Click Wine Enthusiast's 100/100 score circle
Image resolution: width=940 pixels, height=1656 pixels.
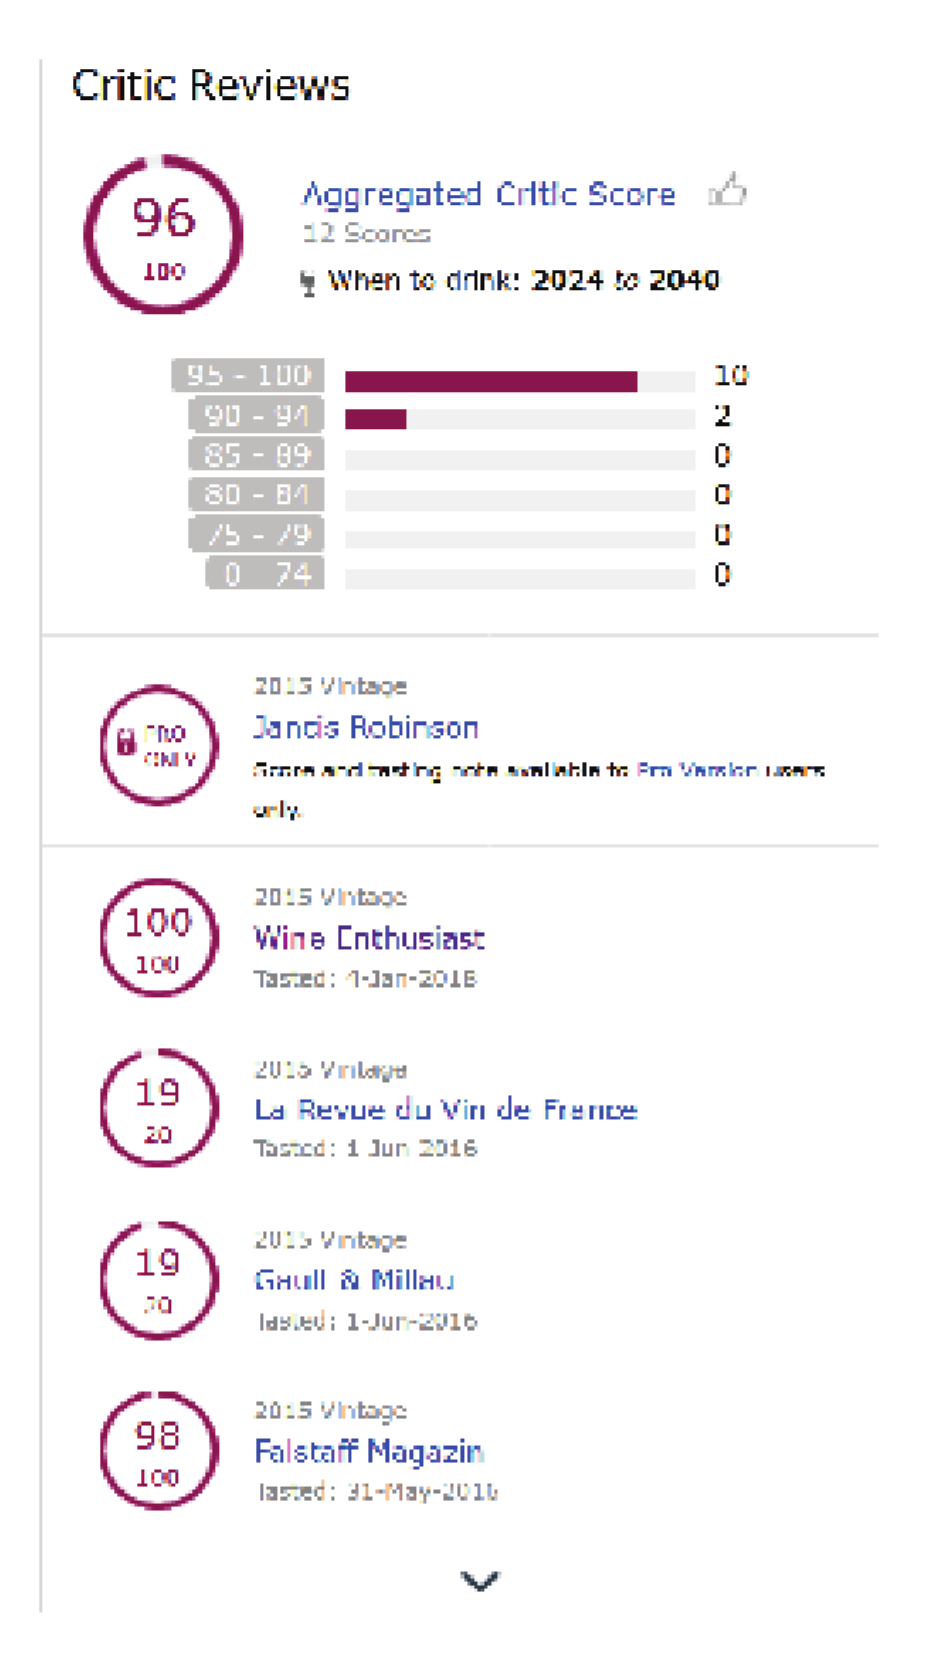click(159, 938)
